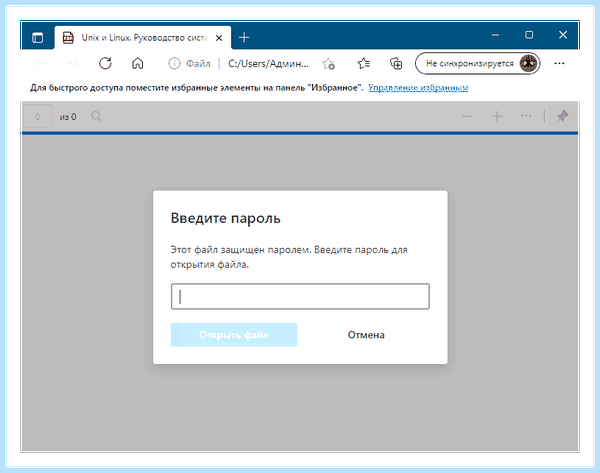The image size is (600, 473).
Task: Open PDF toolbar more options
Action: pyautogui.click(x=526, y=116)
